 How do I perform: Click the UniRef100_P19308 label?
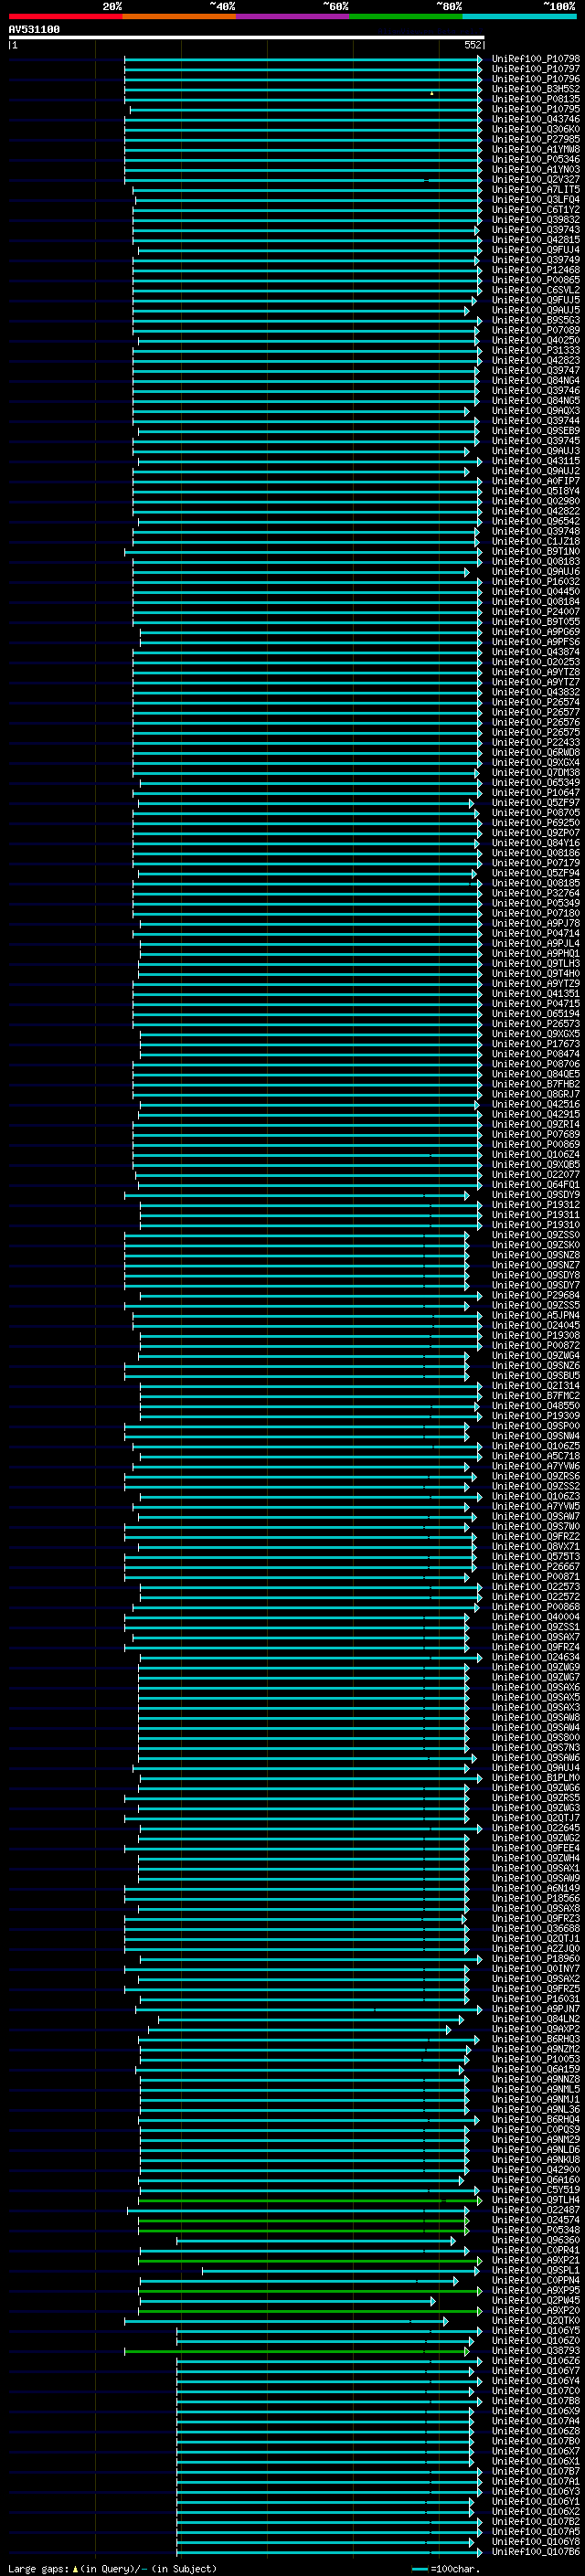point(536,1335)
